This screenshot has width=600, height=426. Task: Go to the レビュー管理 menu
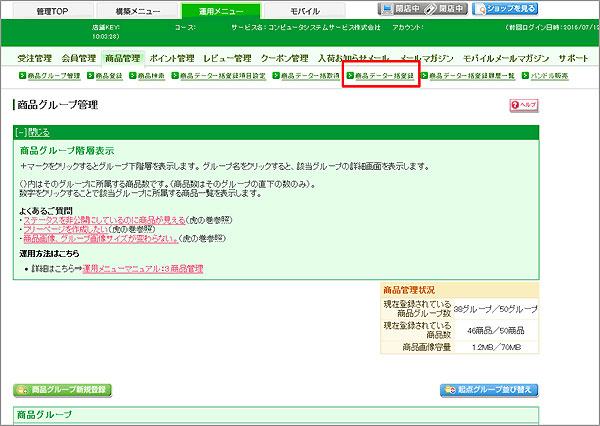pos(227,59)
